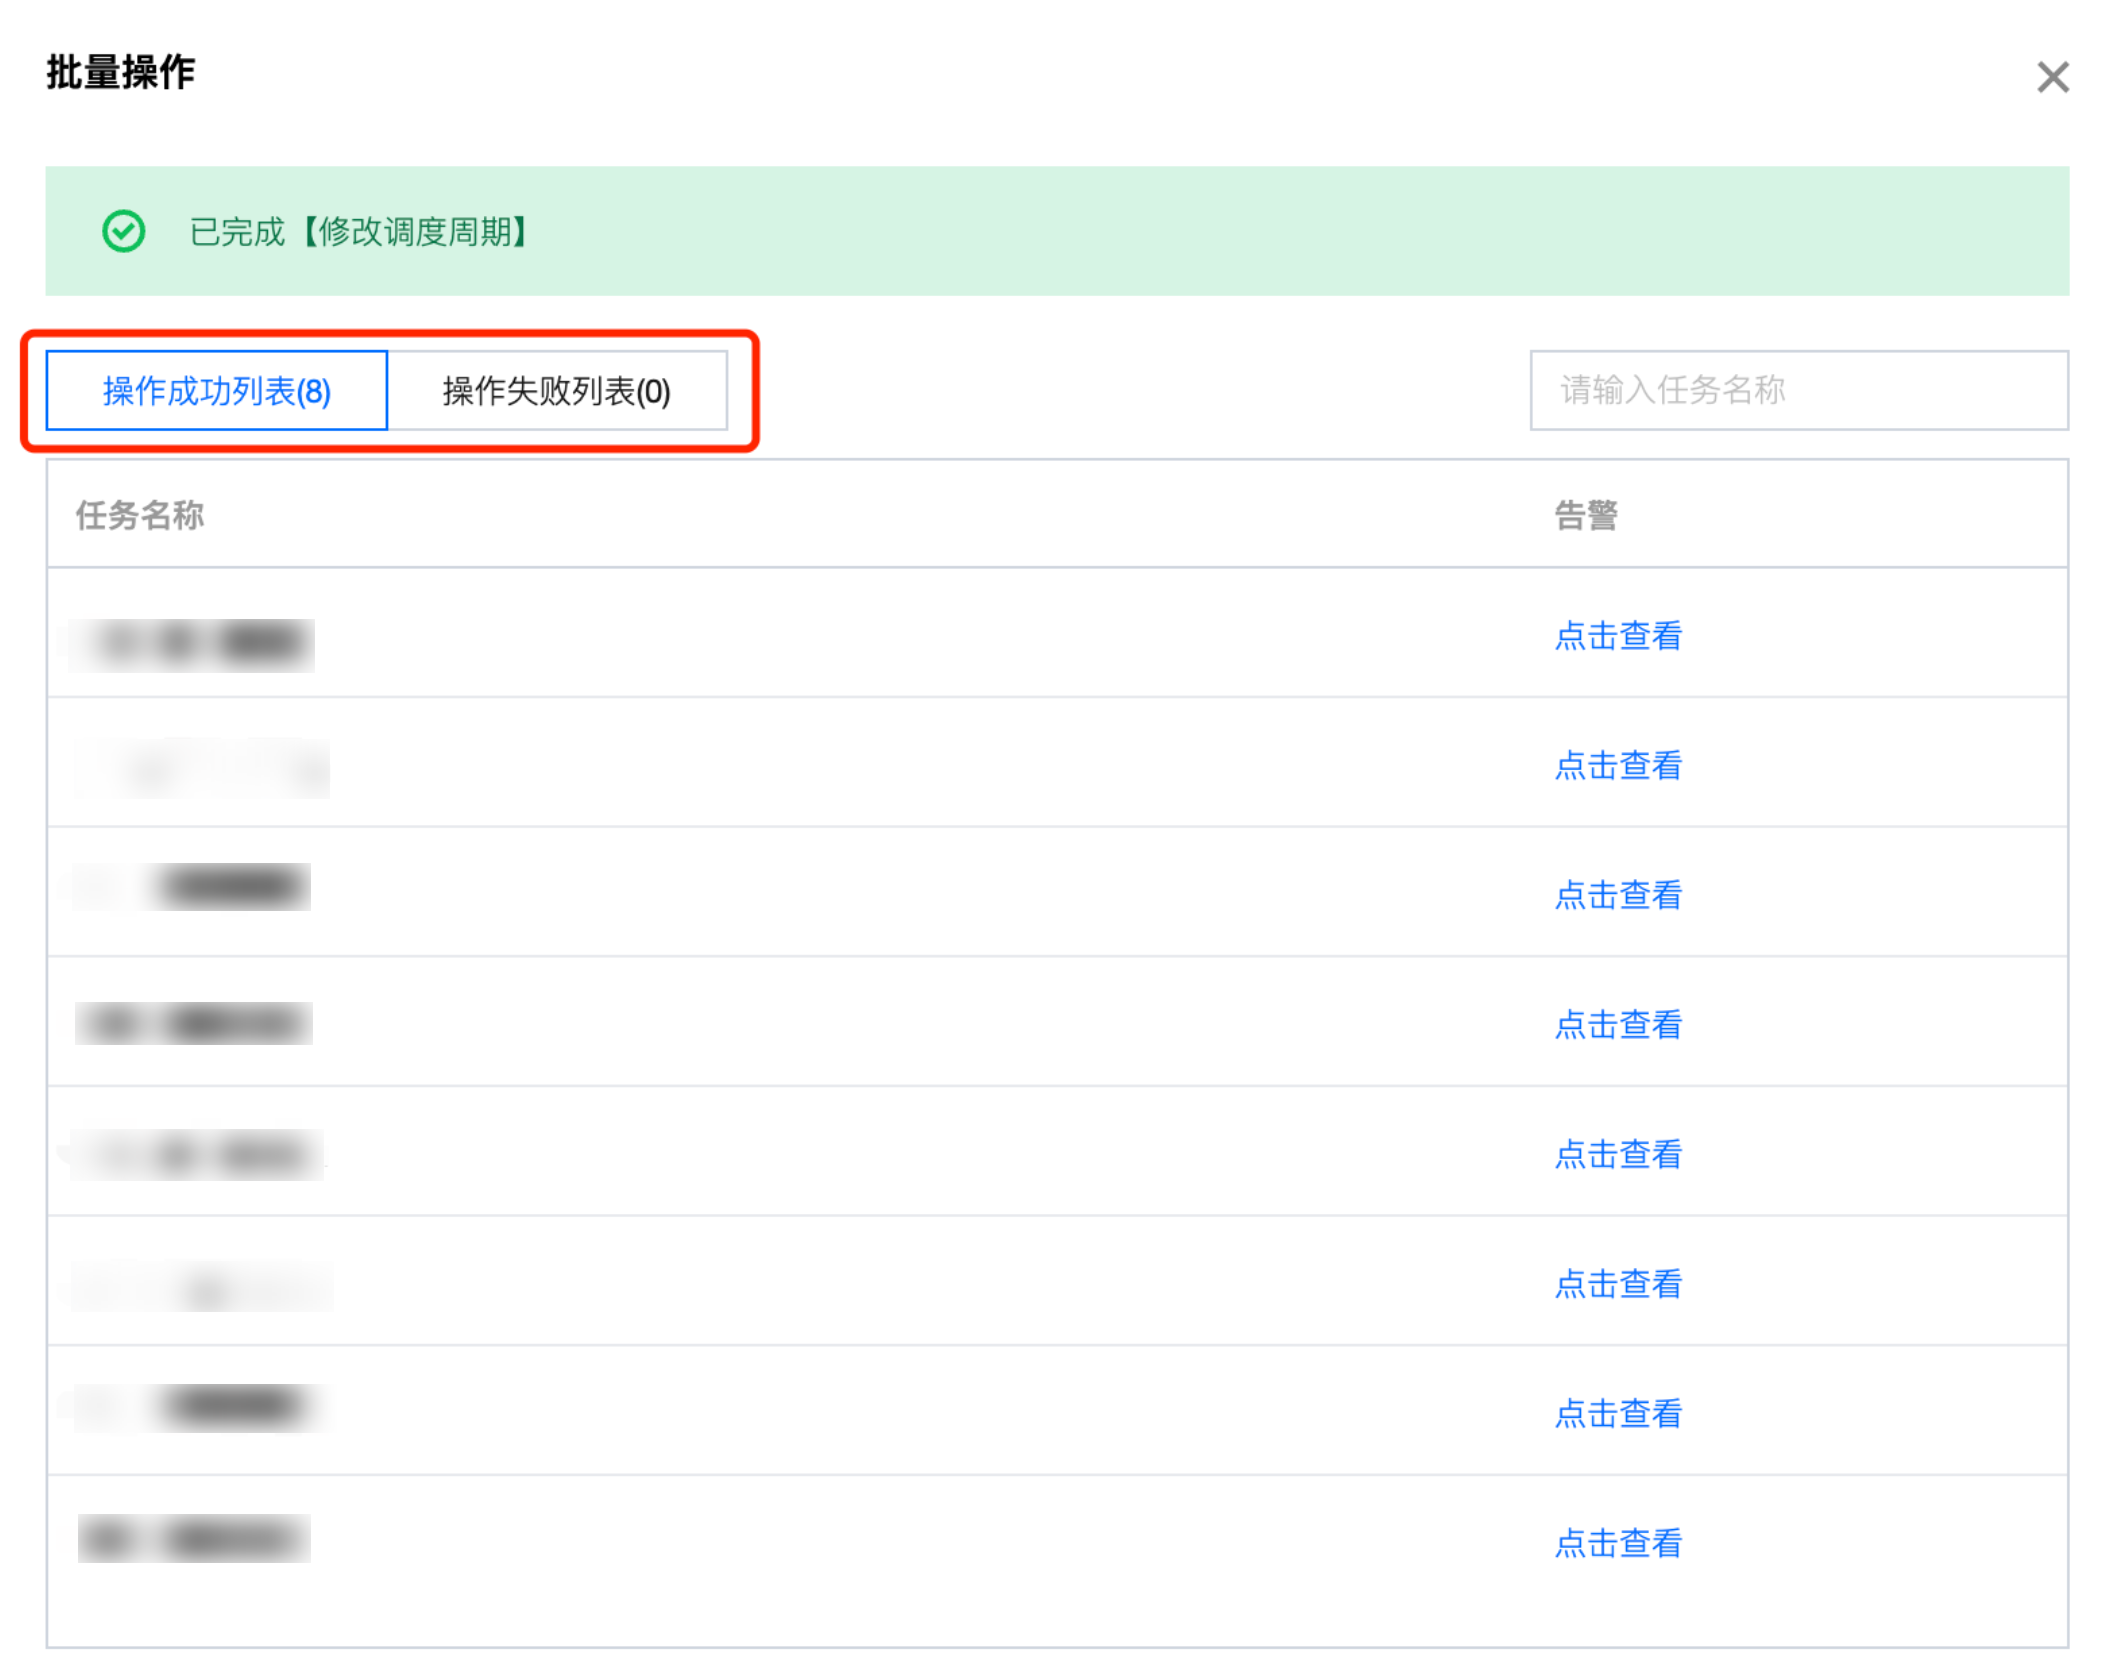Click 点击查看 link in fourth row
The image size is (2108, 1678).
[x=1617, y=1025]
